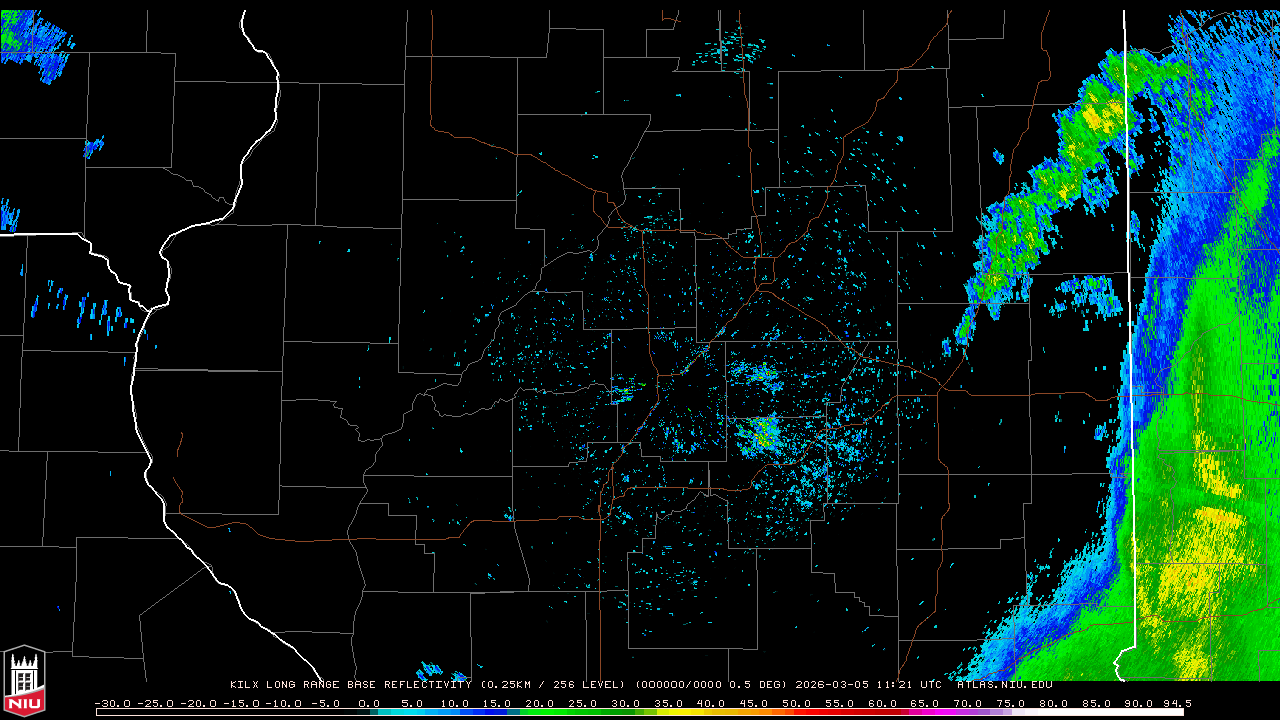Click the KILX Long Range Base Reflectivity title

[x=350, y=685]
